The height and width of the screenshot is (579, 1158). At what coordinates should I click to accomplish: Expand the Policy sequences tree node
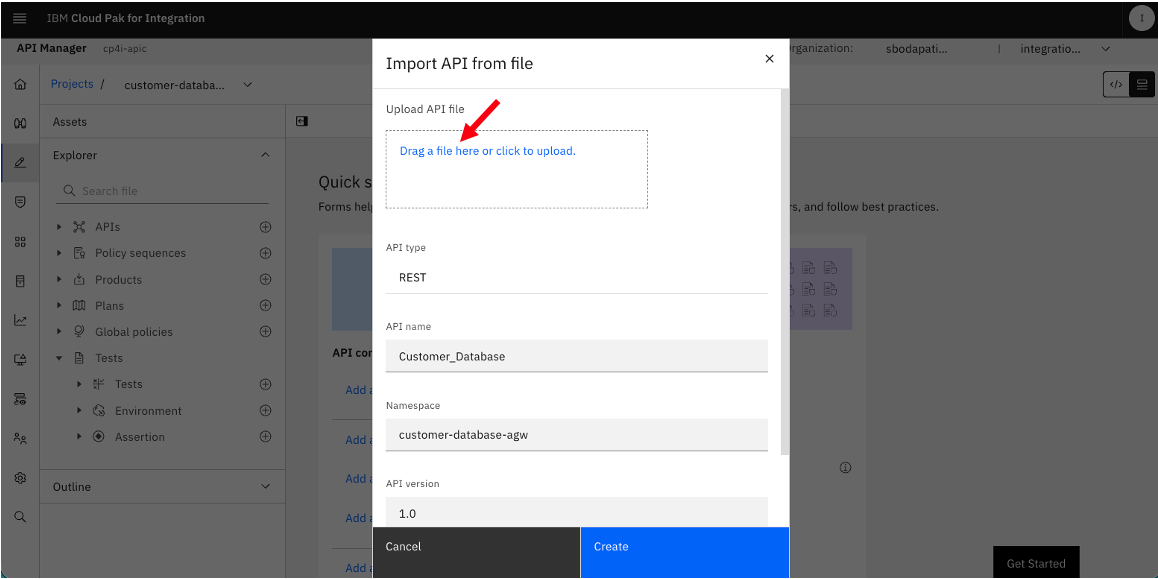[x=59, y=253]
